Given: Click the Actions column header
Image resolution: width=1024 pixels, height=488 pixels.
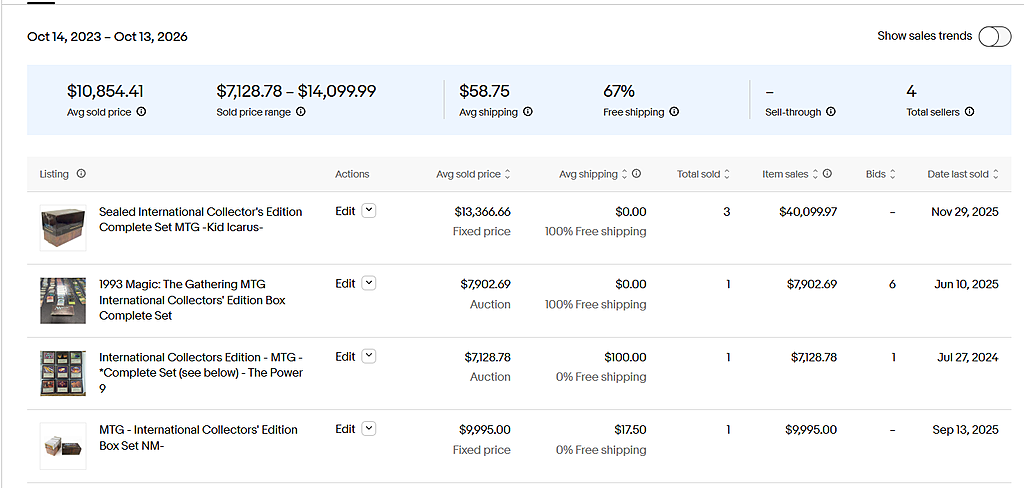Looking at the screenshot, I should (x=352, y=174).
